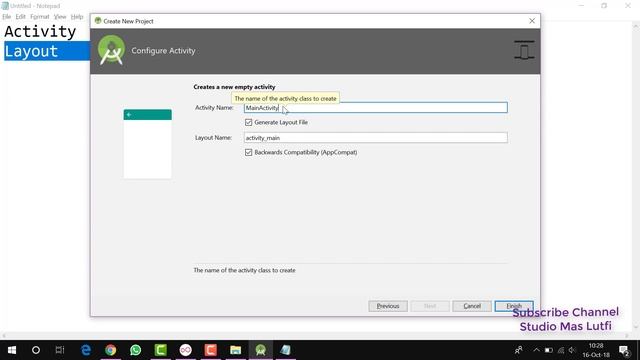Open the clock and date in taskbar
Image resolution: width=640 pixels, height=360 pixels.
tap(596, 350)
